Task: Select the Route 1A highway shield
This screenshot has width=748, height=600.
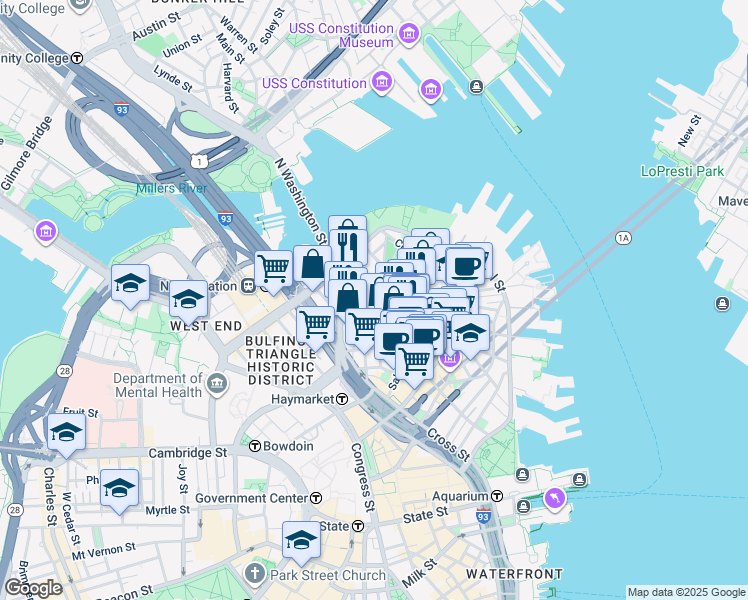Action: (x=623, y=238)
